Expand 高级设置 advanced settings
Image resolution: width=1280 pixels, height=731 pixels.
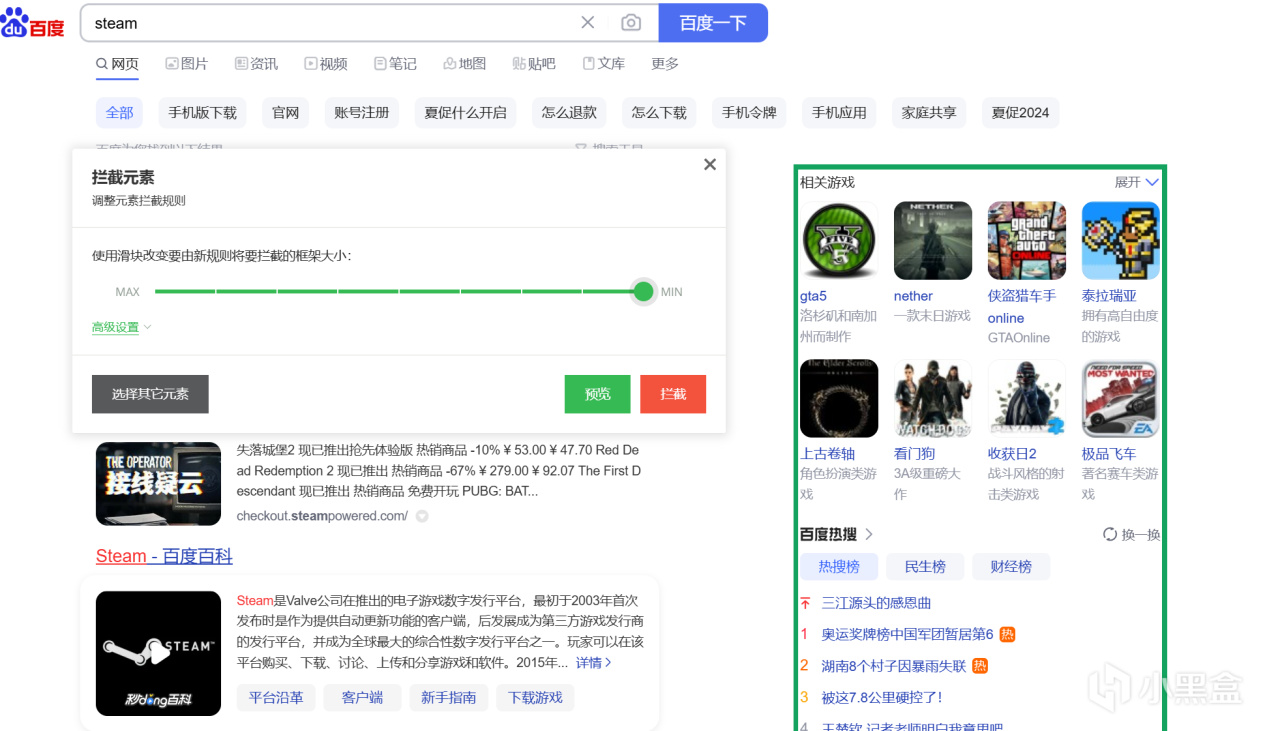[121, 327]
